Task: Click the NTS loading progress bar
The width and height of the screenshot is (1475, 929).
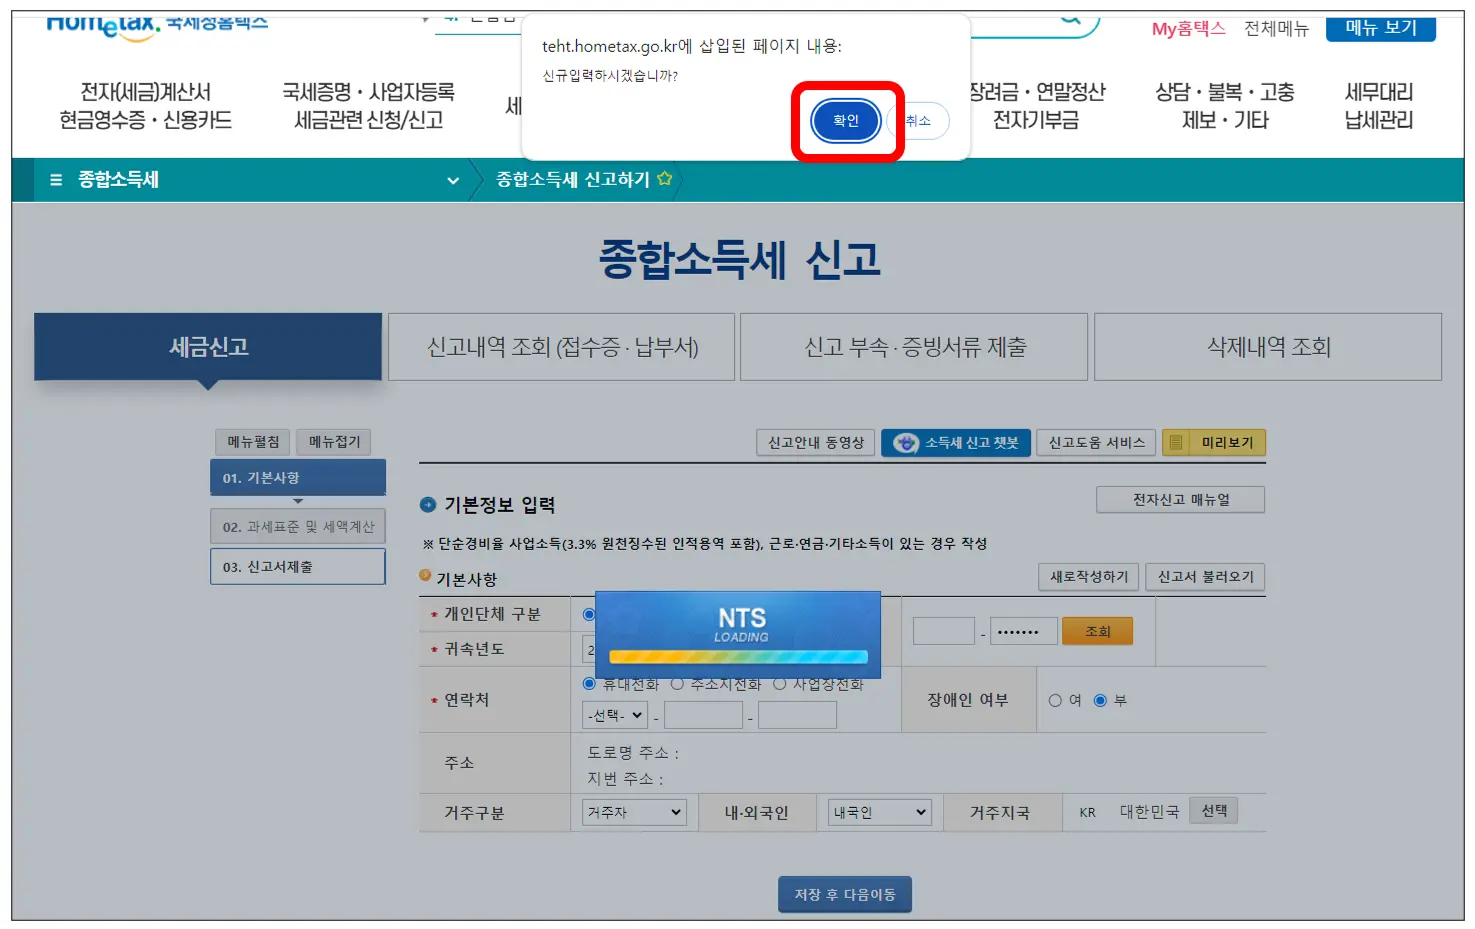Action: pyautogui.click(x=737, y=656)
